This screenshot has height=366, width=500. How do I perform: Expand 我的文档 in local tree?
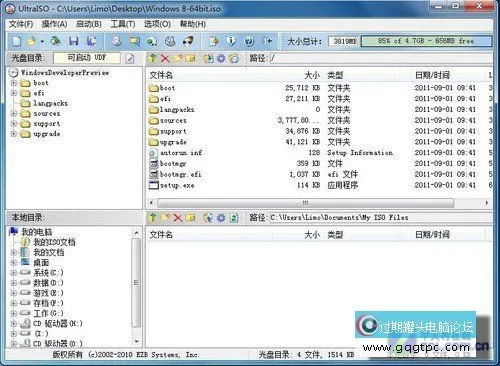tap(14, 252)
